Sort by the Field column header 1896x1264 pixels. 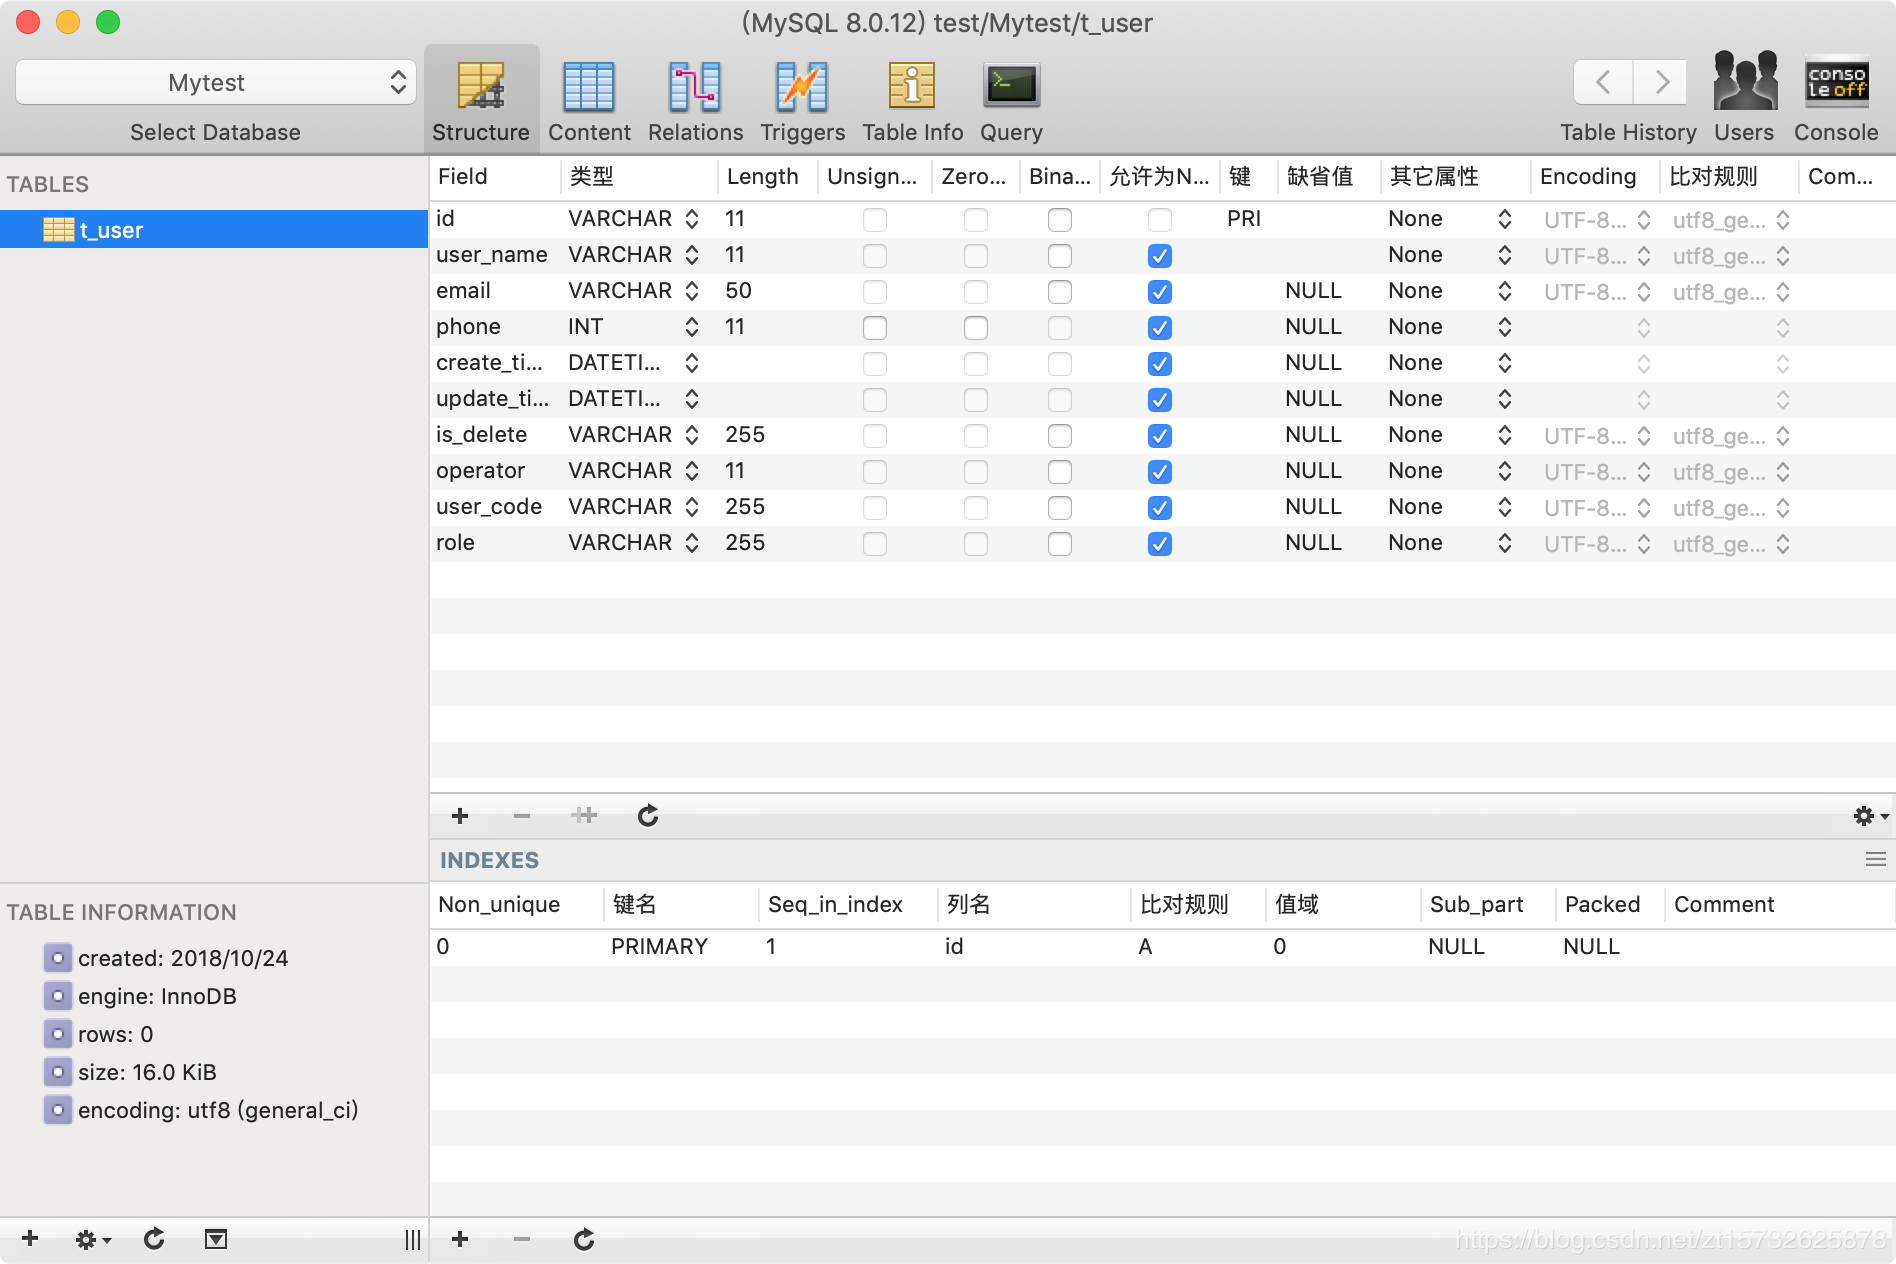click(x=495, y=177)
